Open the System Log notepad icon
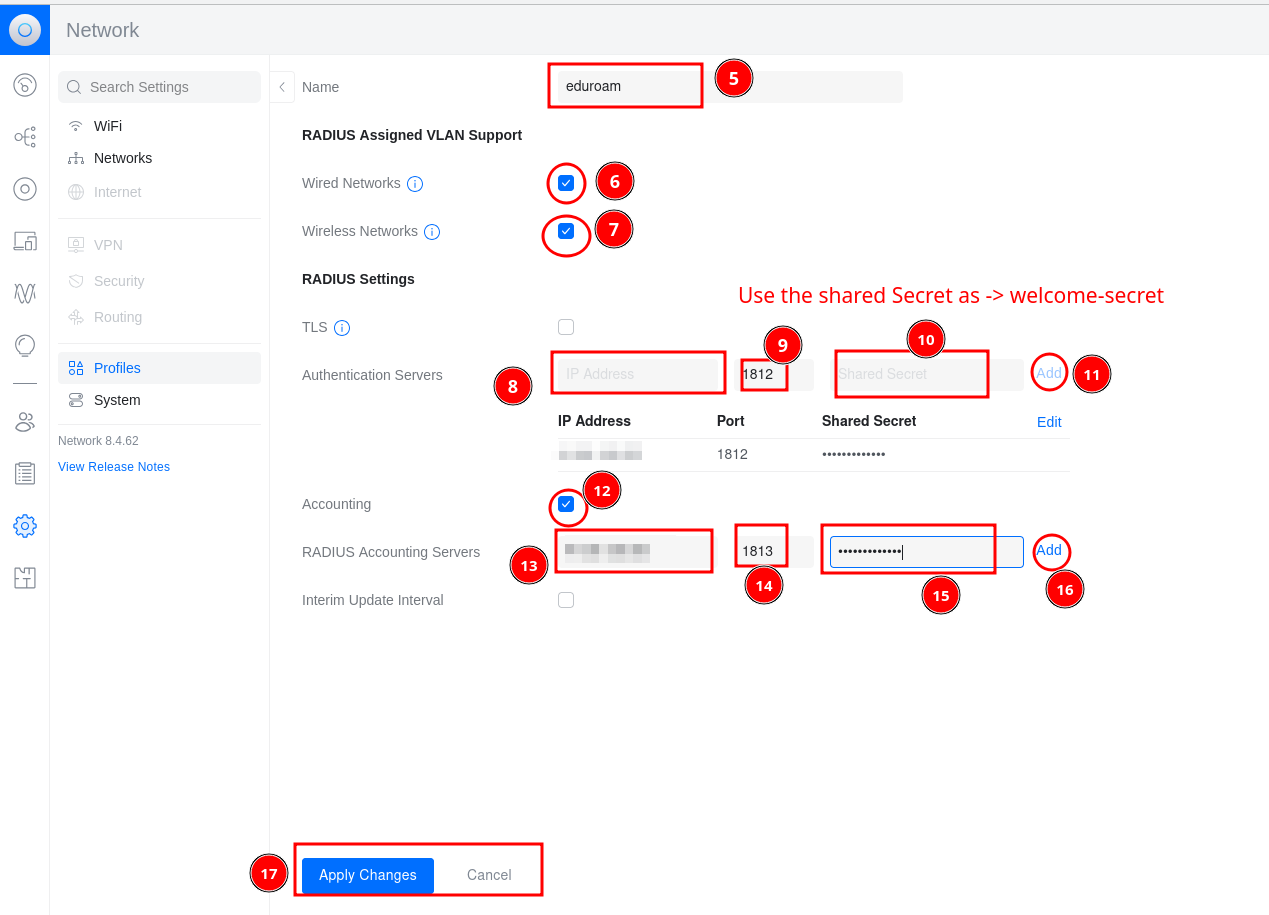The width and height of the screenshot is (1269, 915). coord(25,473)
